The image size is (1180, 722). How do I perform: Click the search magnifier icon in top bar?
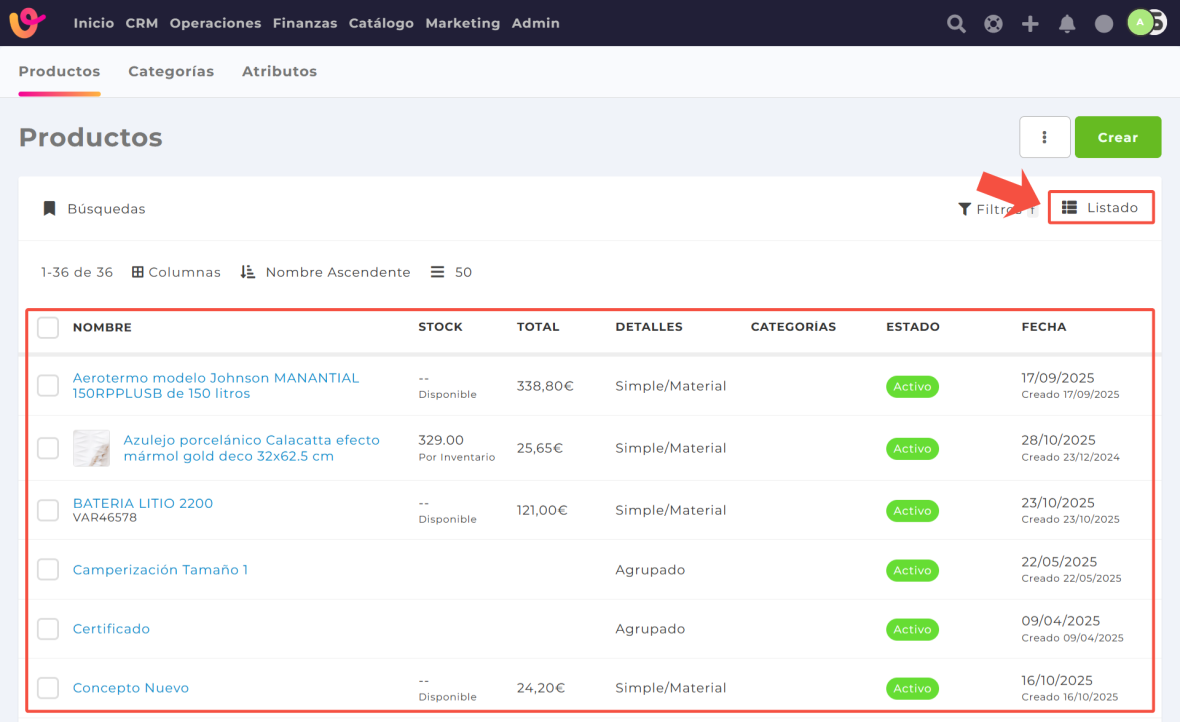956,24
